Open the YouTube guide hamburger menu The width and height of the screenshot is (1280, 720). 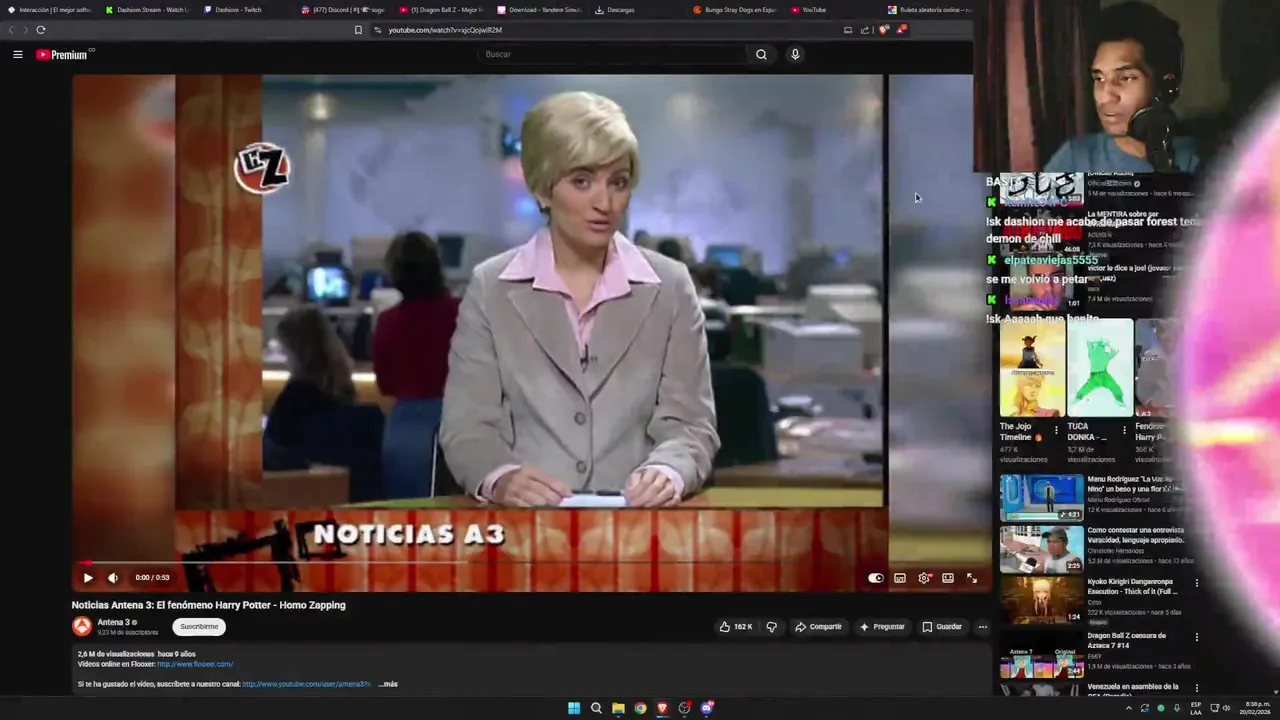pyautogui.click(x=17, y=54)
